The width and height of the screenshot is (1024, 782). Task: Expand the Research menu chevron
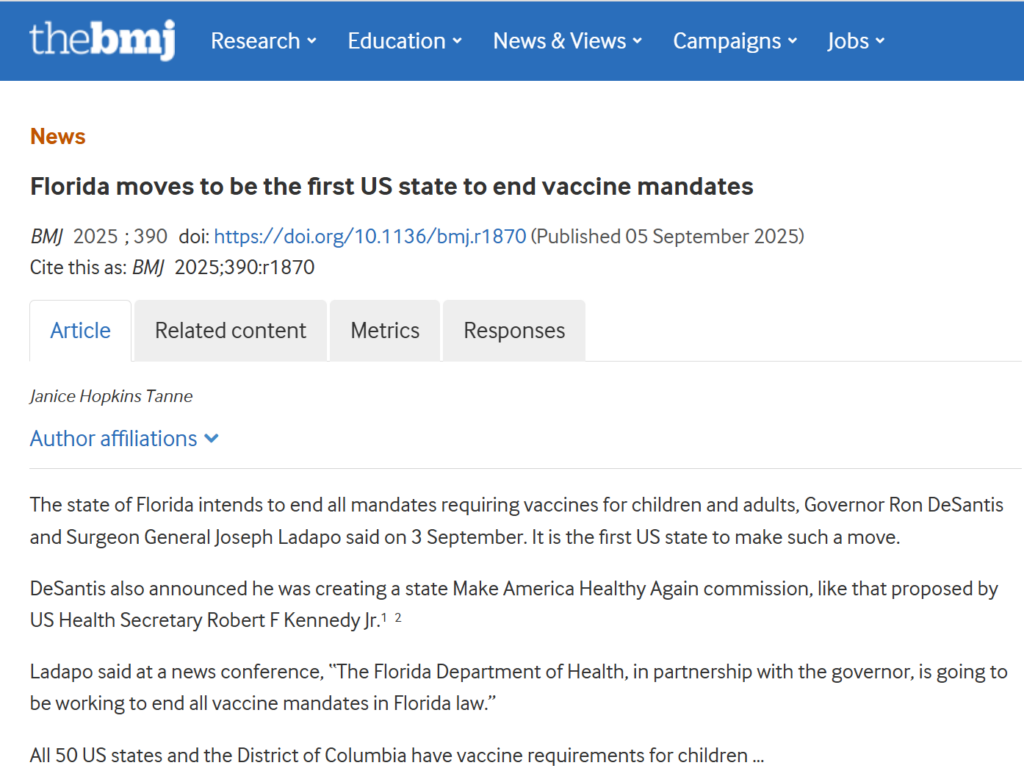point(310,41)
